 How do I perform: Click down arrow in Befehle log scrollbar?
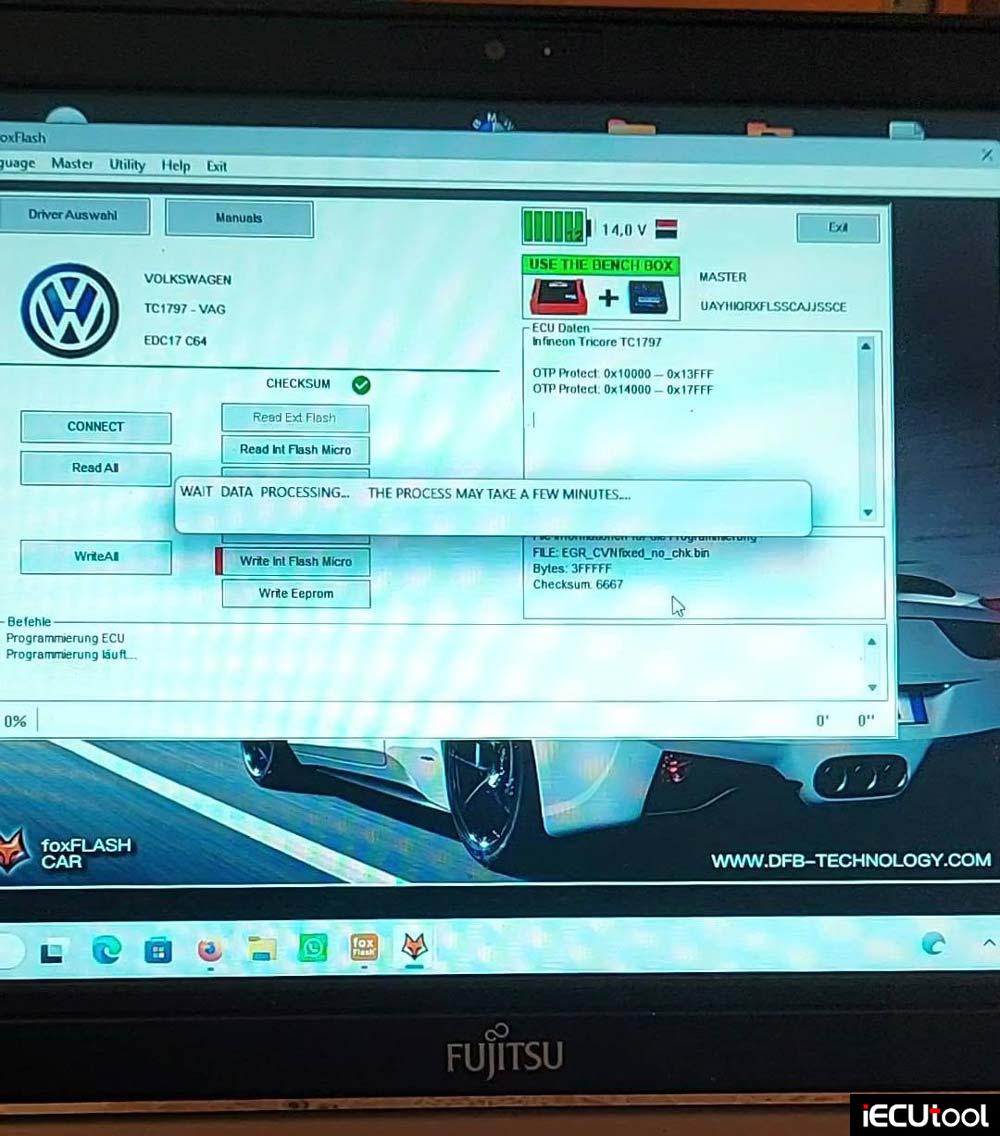pos(872,687)
